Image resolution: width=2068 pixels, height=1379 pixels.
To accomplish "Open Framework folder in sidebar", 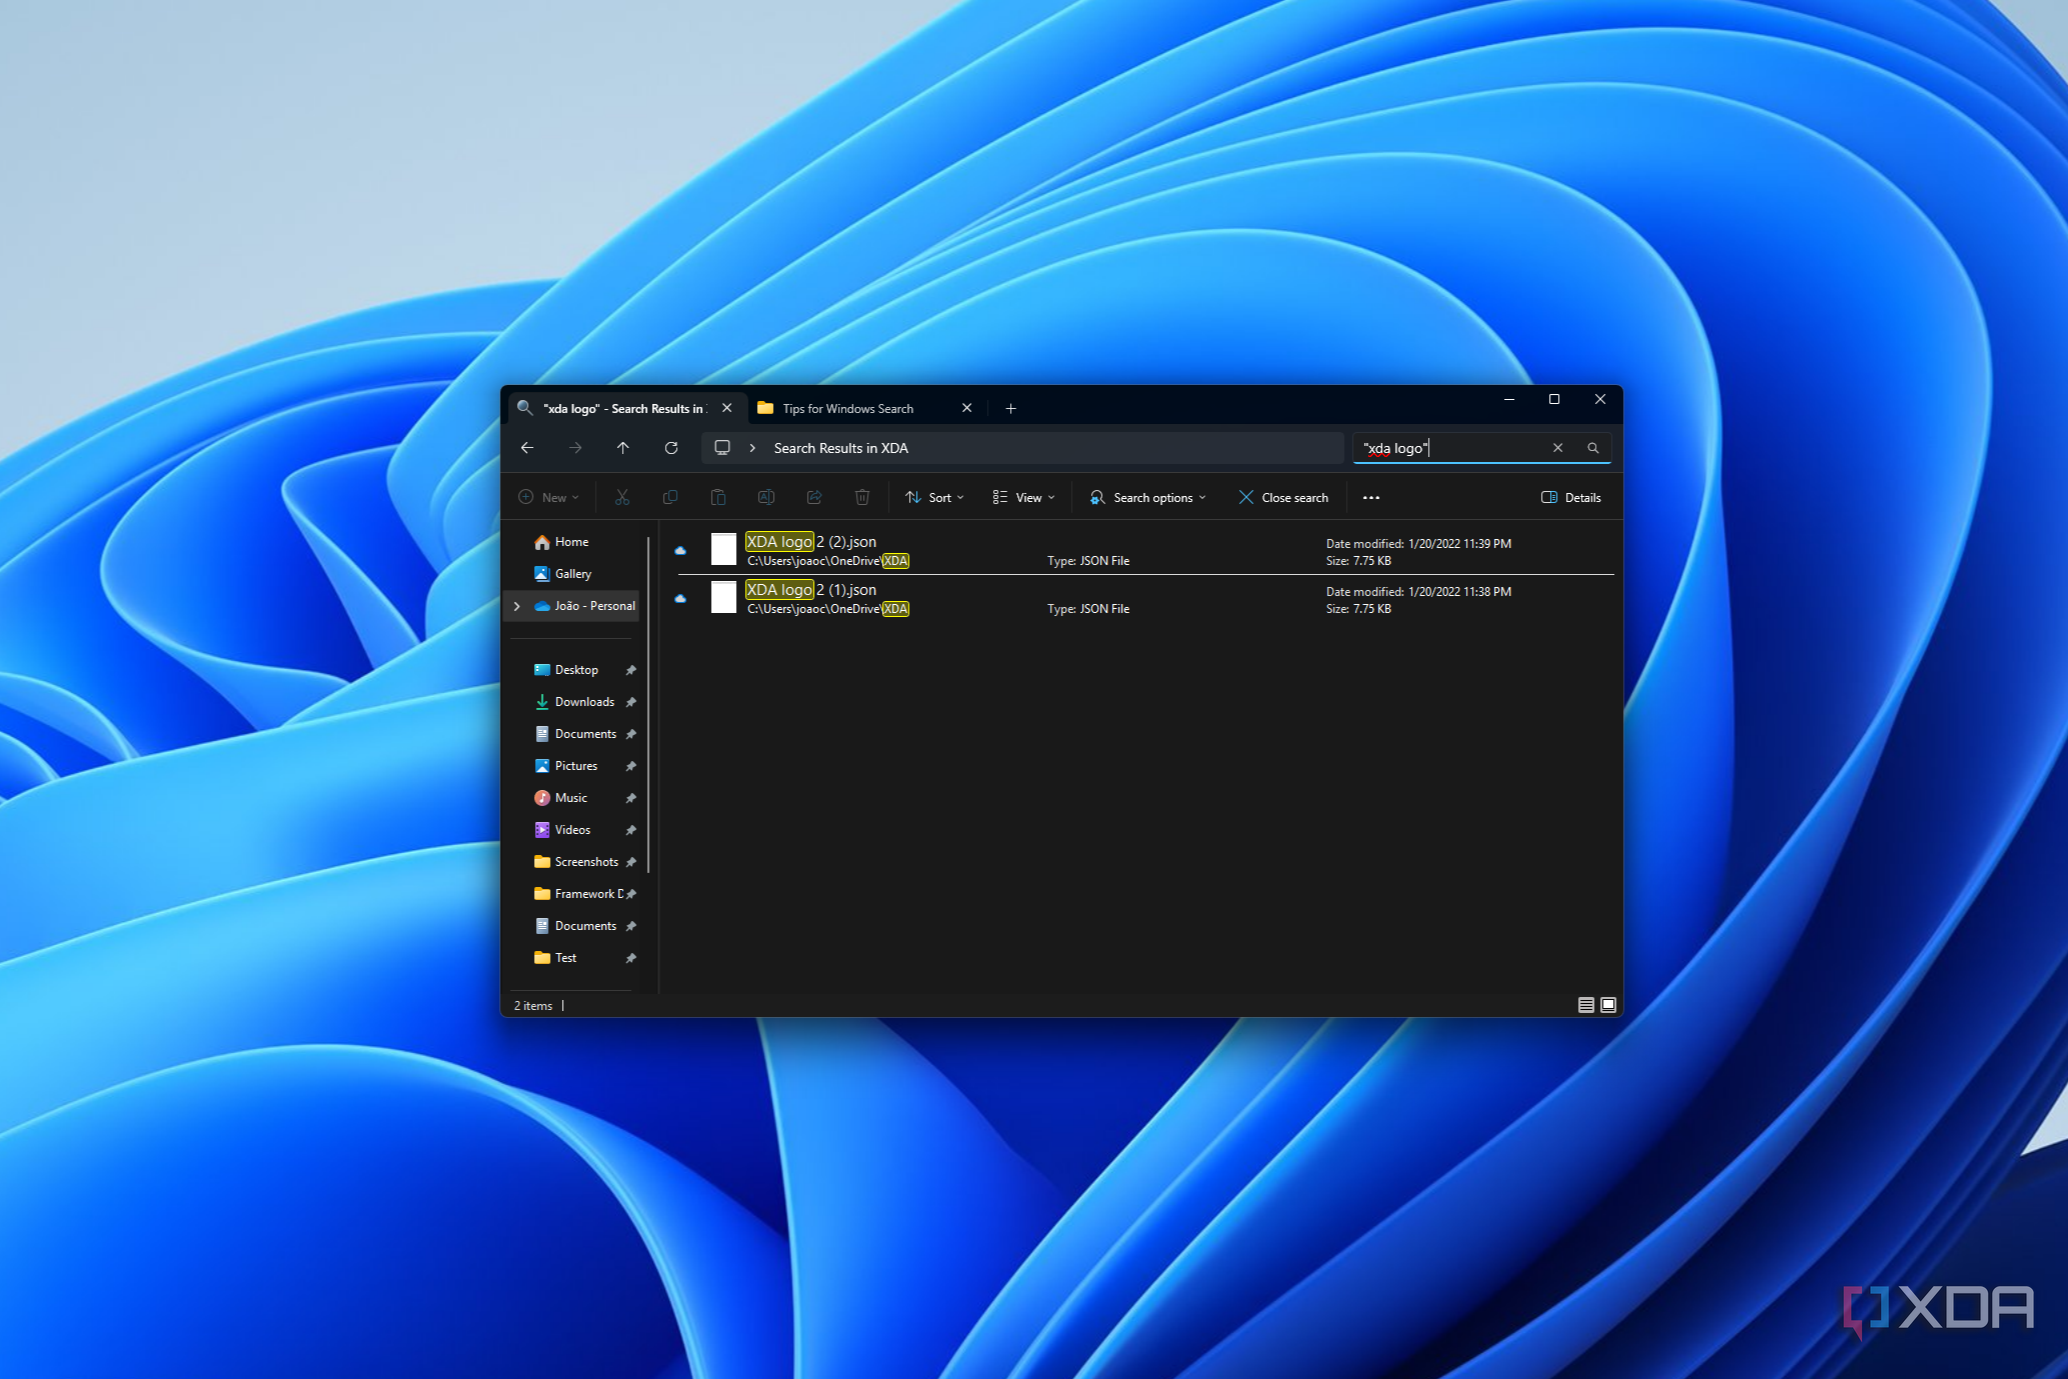I will pyautogui.click(x=588, y=894).
